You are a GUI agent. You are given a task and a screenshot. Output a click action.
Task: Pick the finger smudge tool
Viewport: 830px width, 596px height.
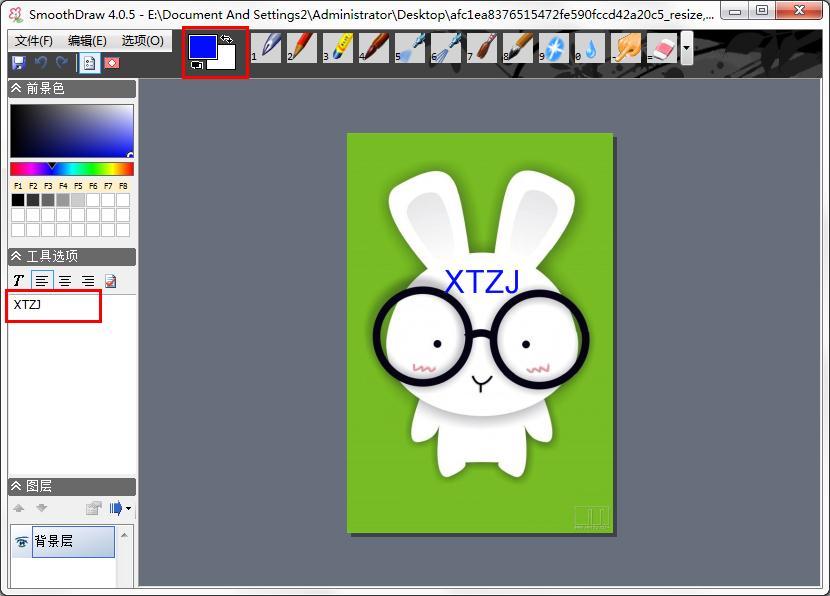[626, 48]
